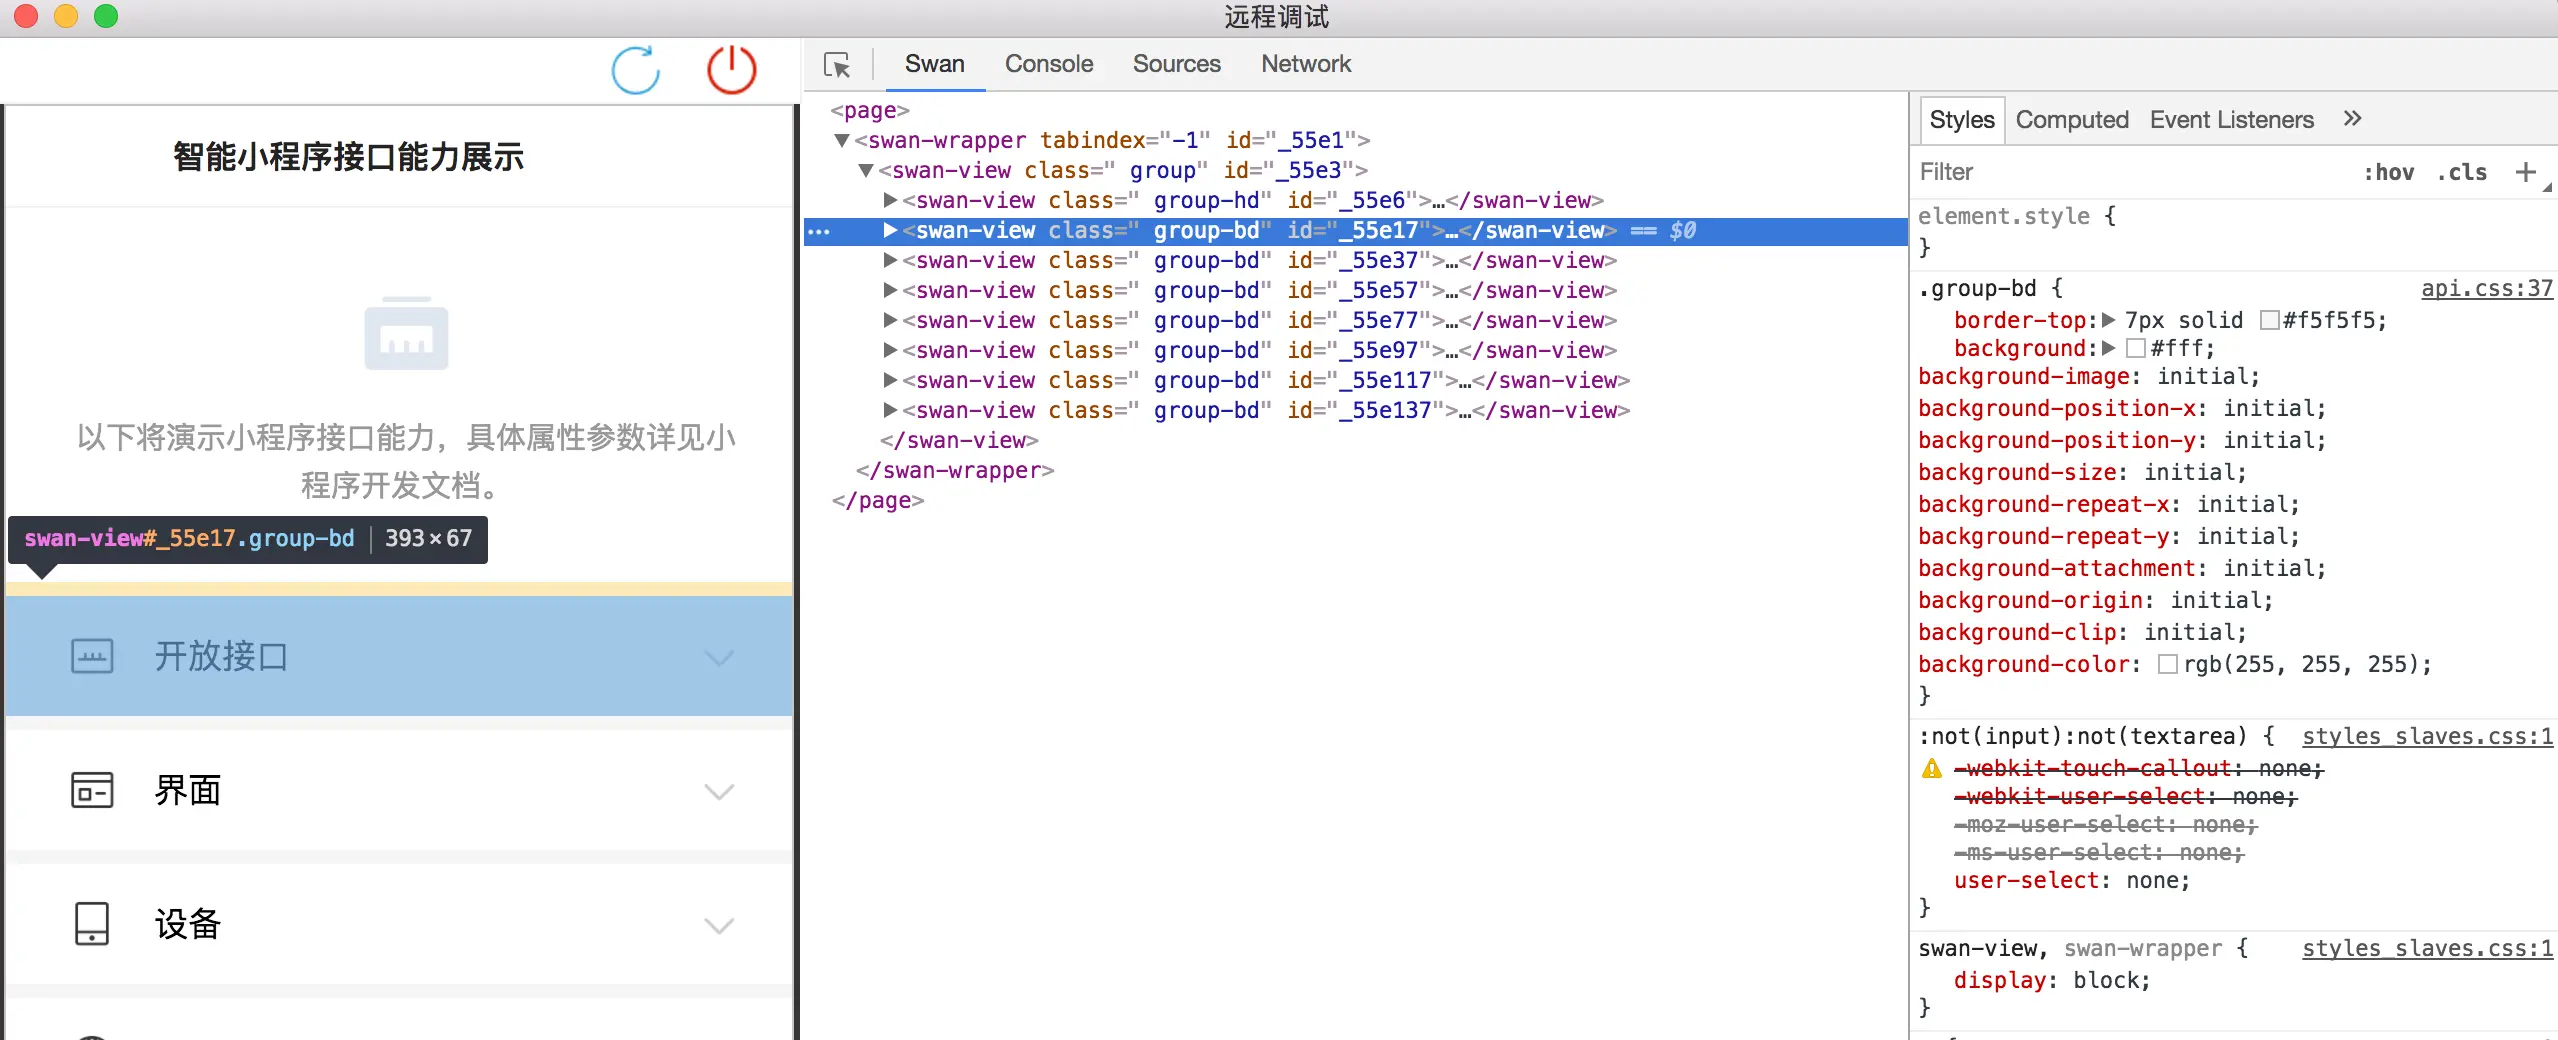The height and width of the screenshot is (1040, 2558).
Task: Expand the group-bd _55e37 node
Action: [890, 260]
